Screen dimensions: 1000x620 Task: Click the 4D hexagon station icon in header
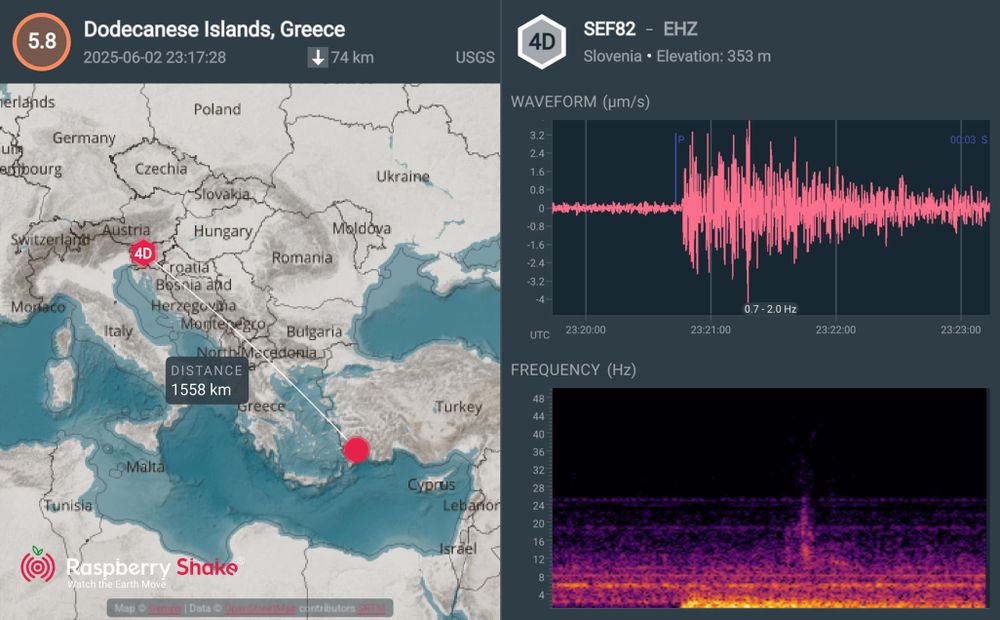click(x=541, y=42)
